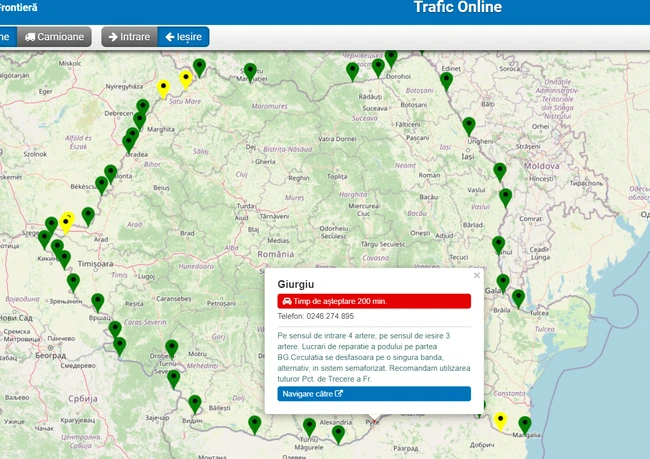Image resolution: width=650 pixels, height=459 pixels.
Task: Click the green marker beside Vršac
Action: tap(98, 301)
